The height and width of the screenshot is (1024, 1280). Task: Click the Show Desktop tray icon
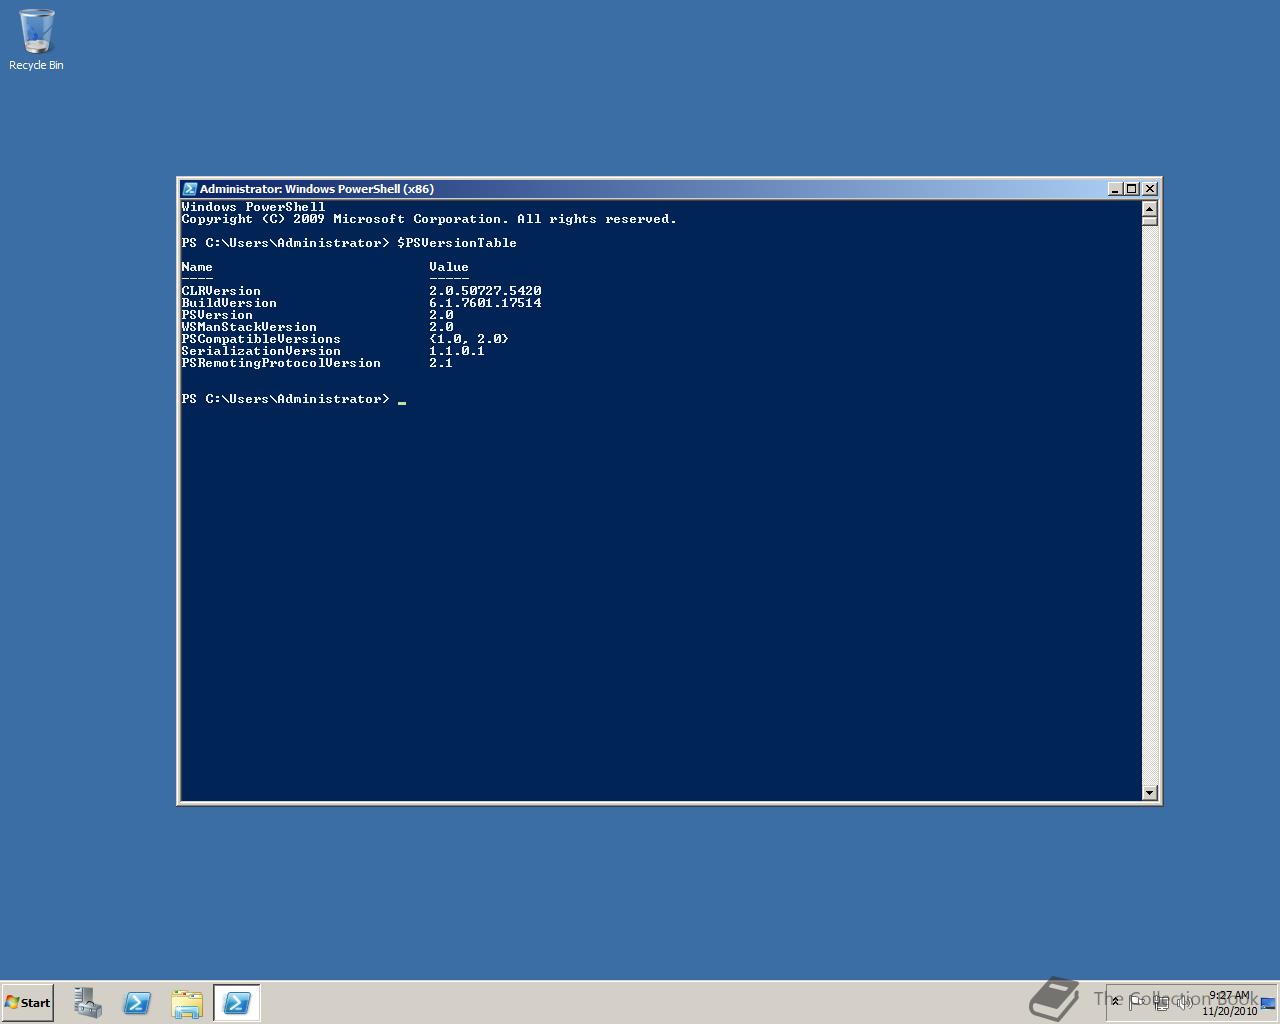pyautogui.click(x=1268, y=1003)
